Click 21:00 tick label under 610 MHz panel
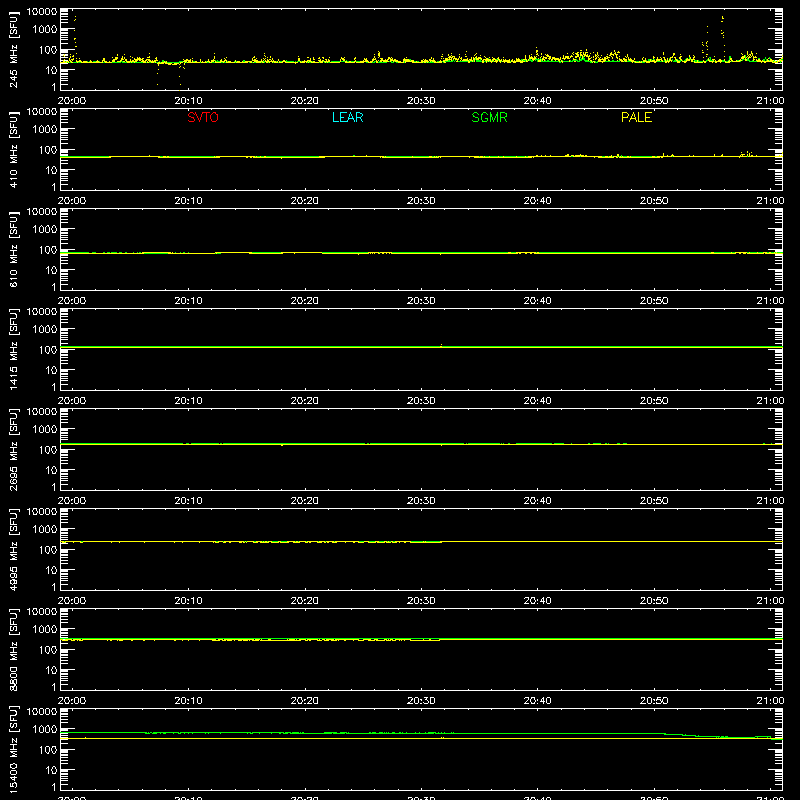The height and width of the screenshot is (800, 800). [x=770, y=301]
